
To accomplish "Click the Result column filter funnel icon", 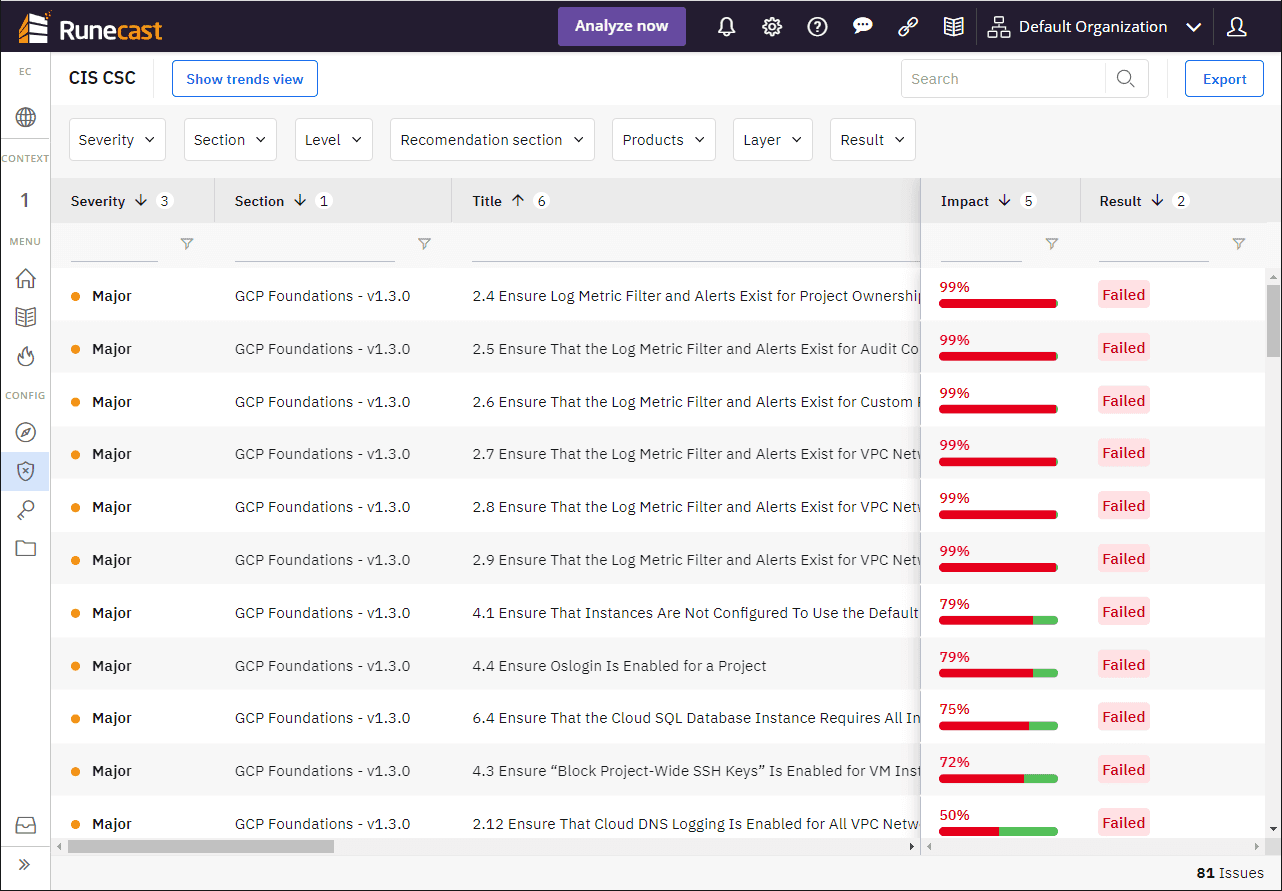I will point(1239,243).
